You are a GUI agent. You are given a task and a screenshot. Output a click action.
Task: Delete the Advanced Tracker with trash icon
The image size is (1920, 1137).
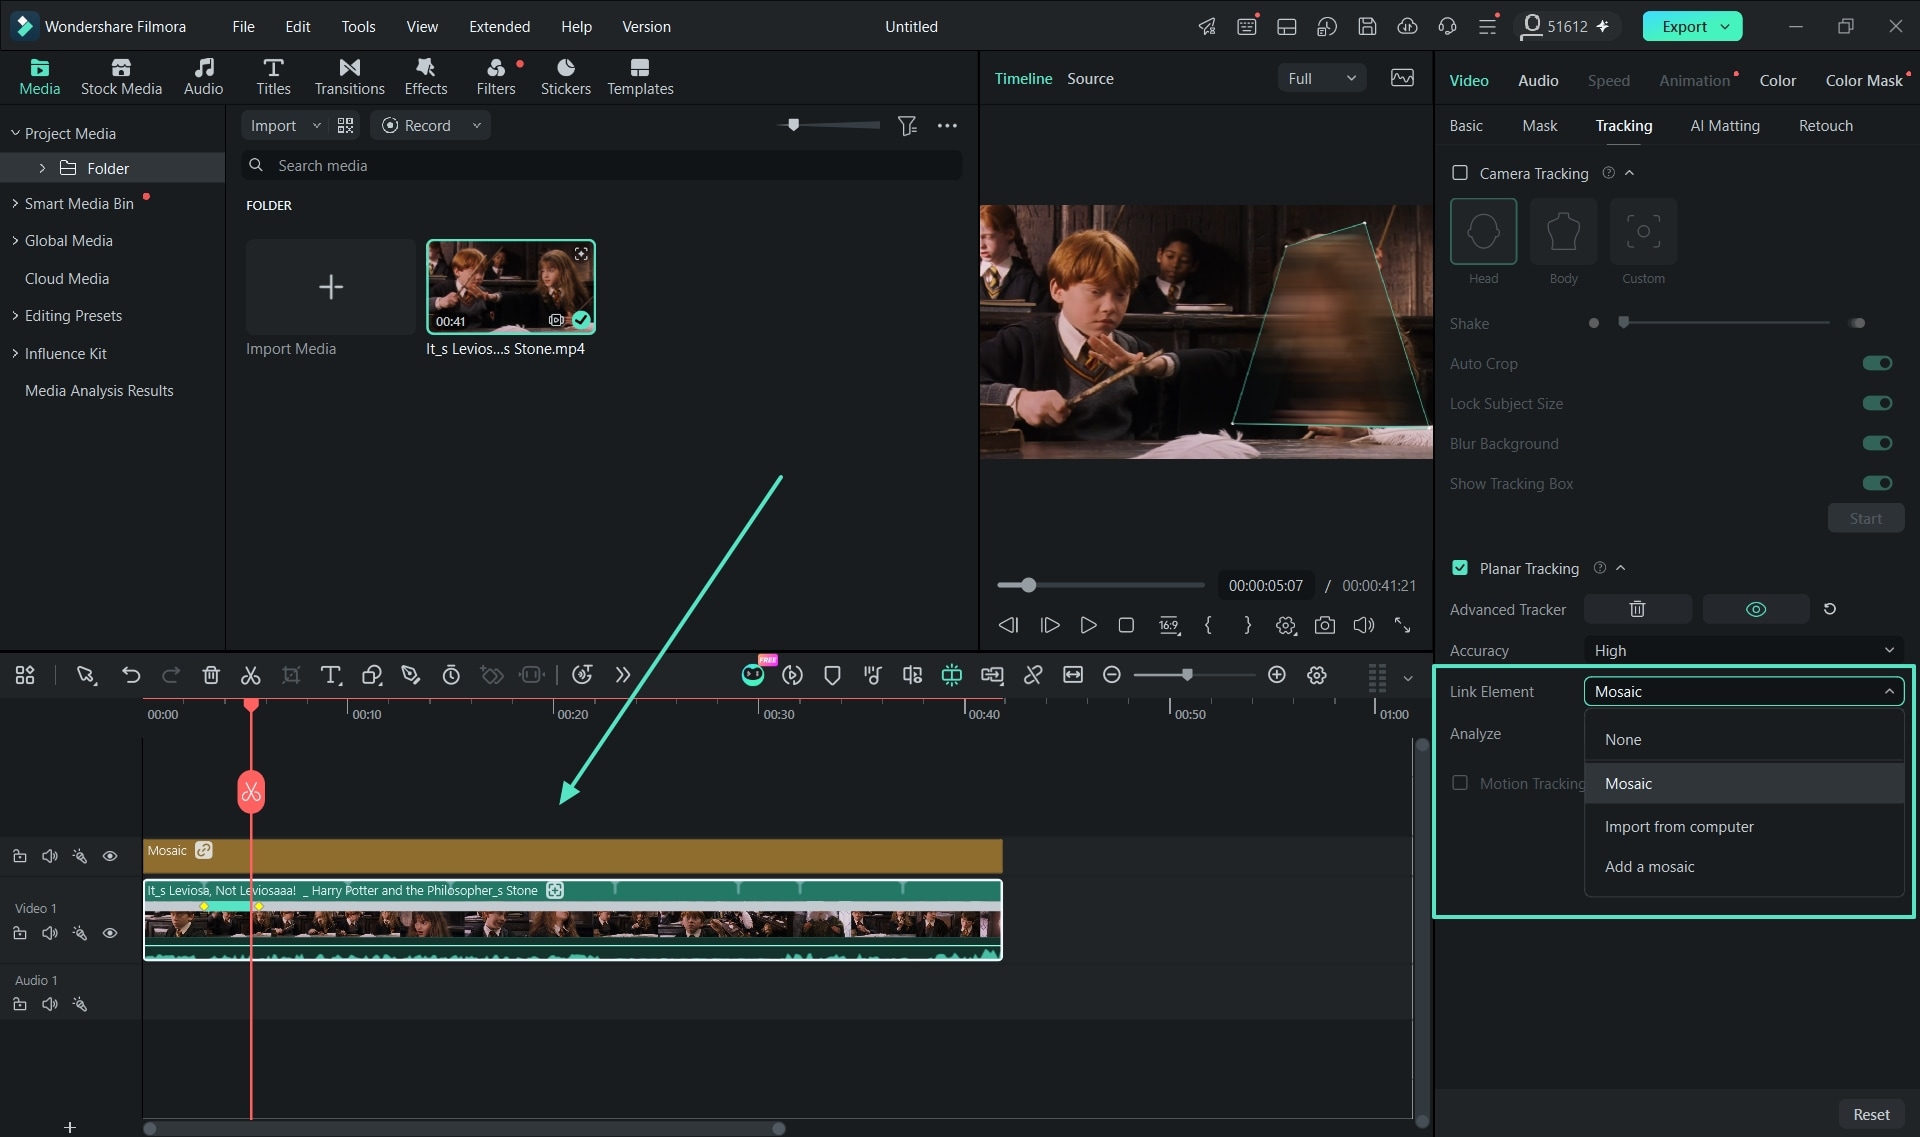pos(1637,609)
